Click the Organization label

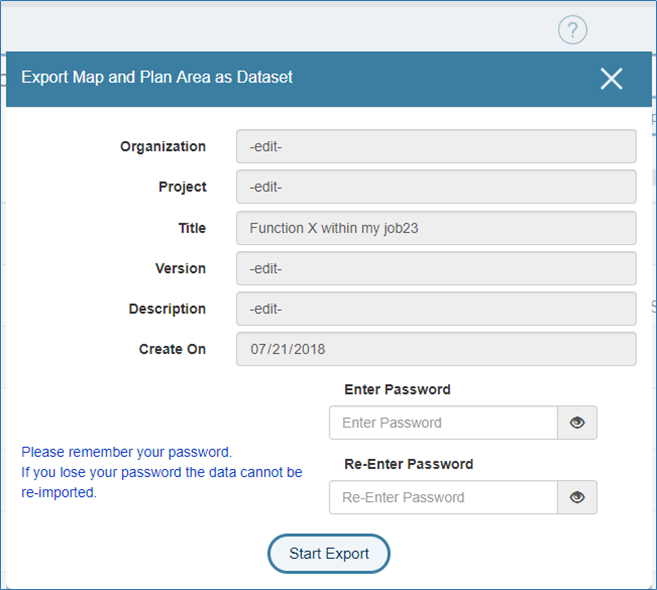(163, 146)
